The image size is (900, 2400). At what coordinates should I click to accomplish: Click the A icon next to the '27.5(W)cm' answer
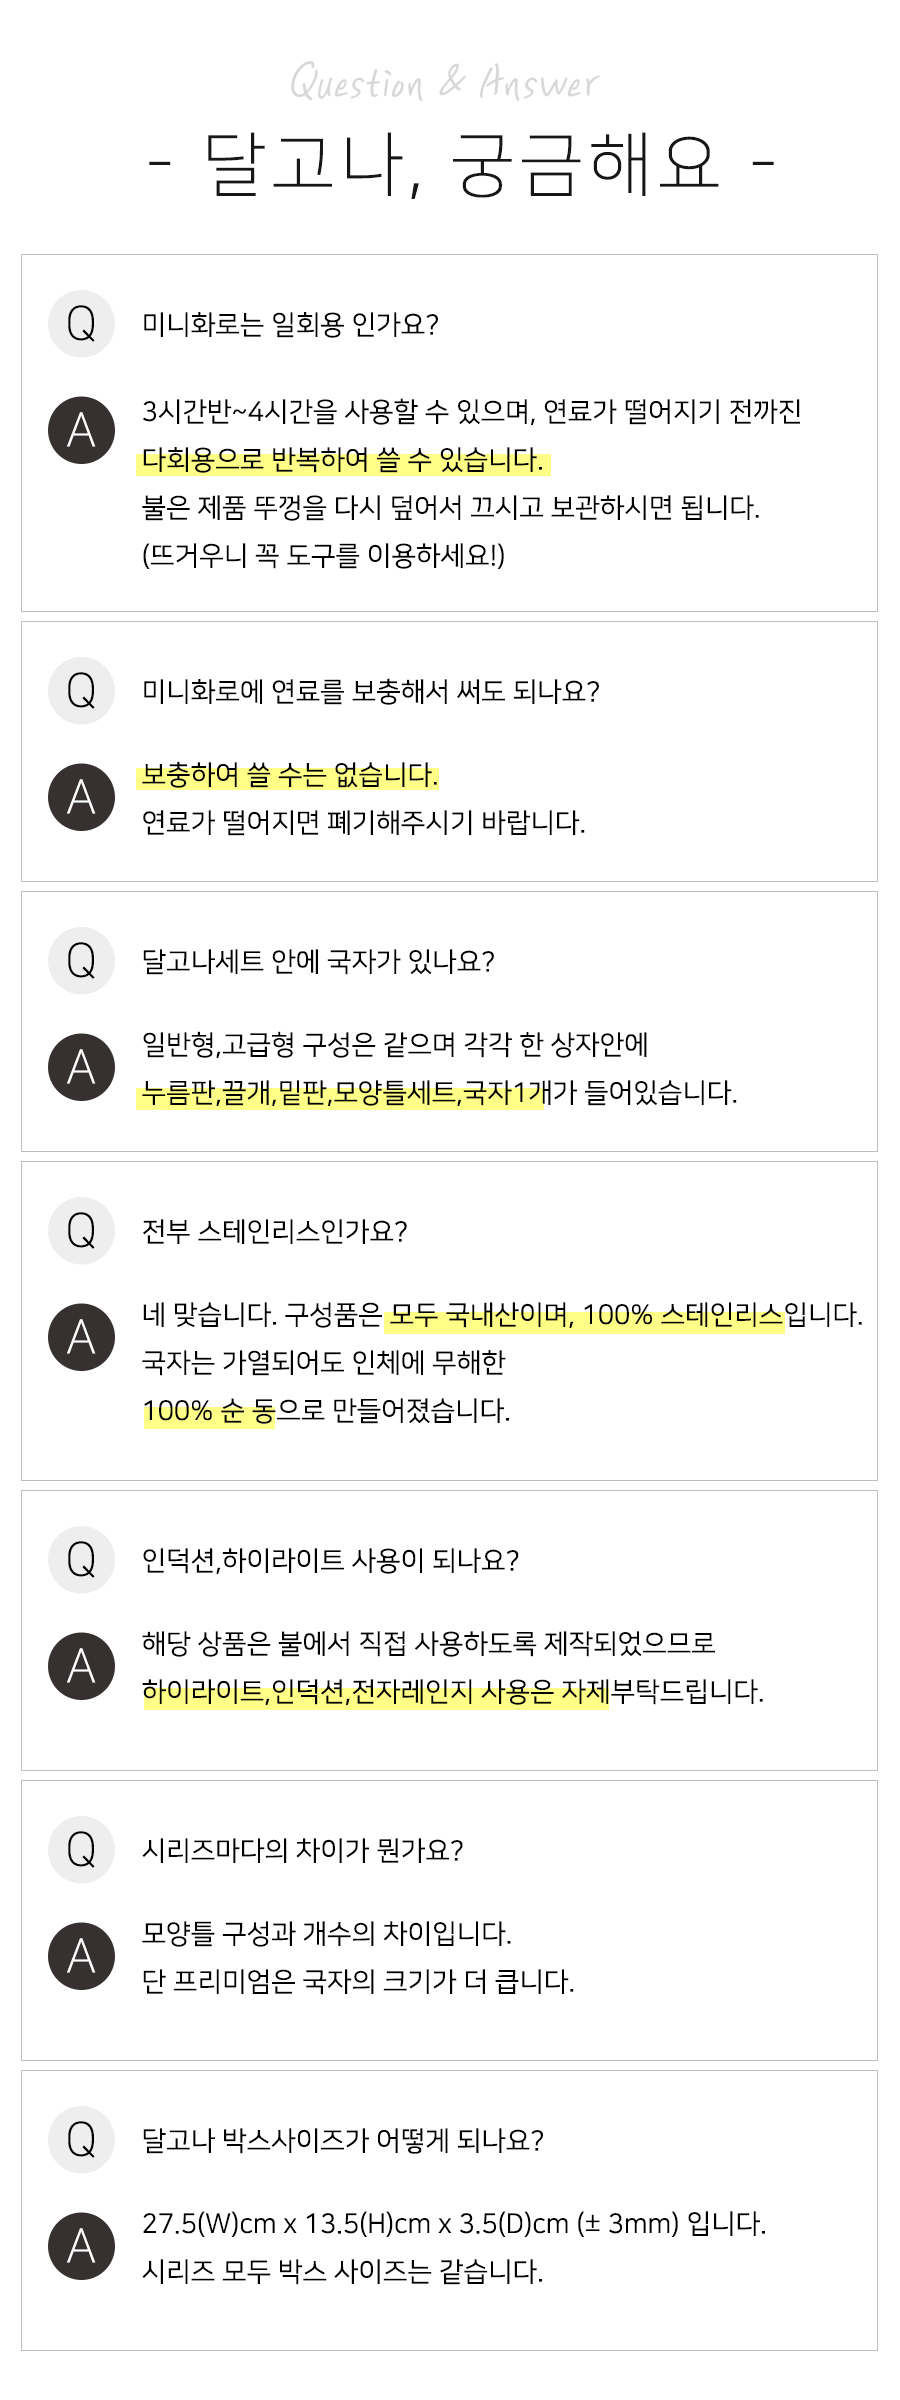point(81,2246)
